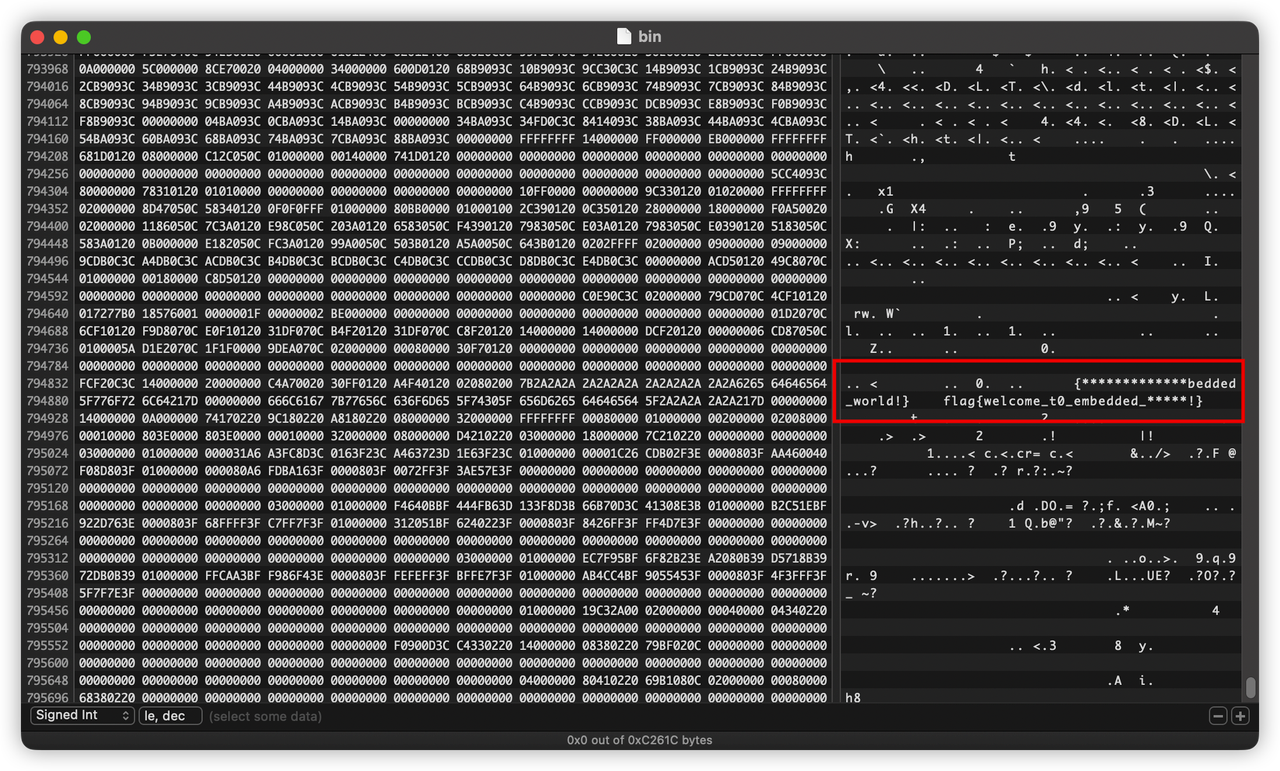Click the byte position status text
This screenshot has height=771, width=1280.
tap(639, 741)
